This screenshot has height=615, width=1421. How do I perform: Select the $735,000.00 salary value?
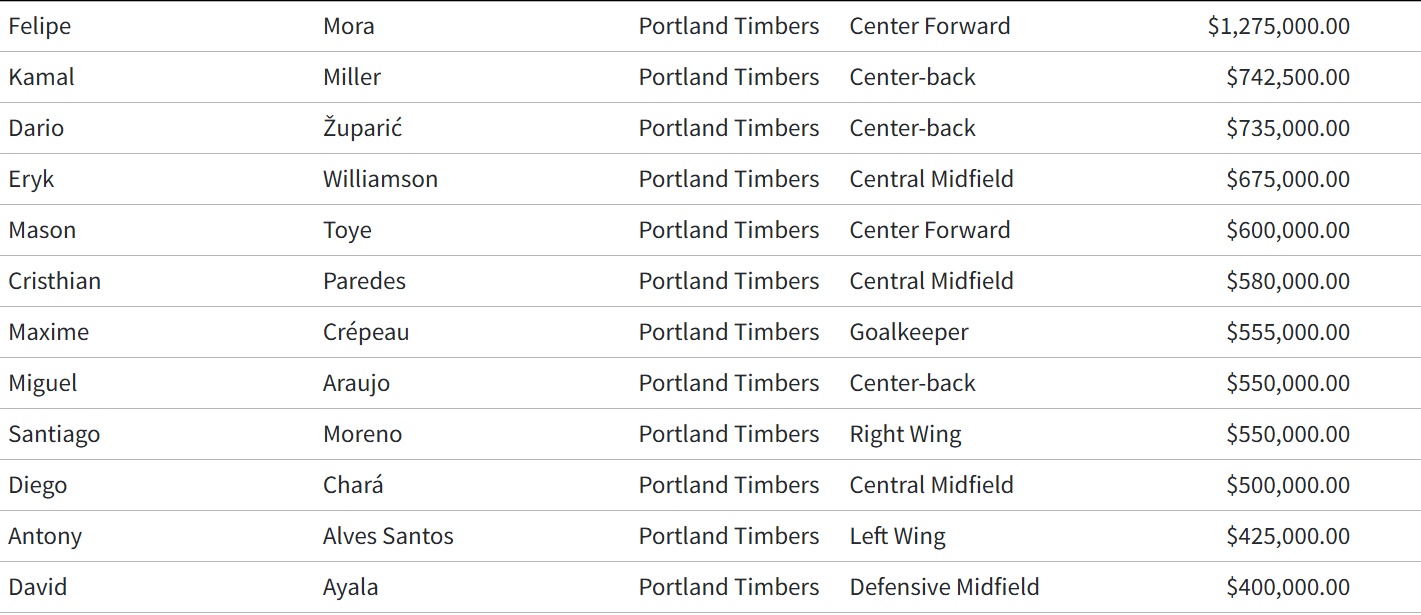(x=1288, y=128)
